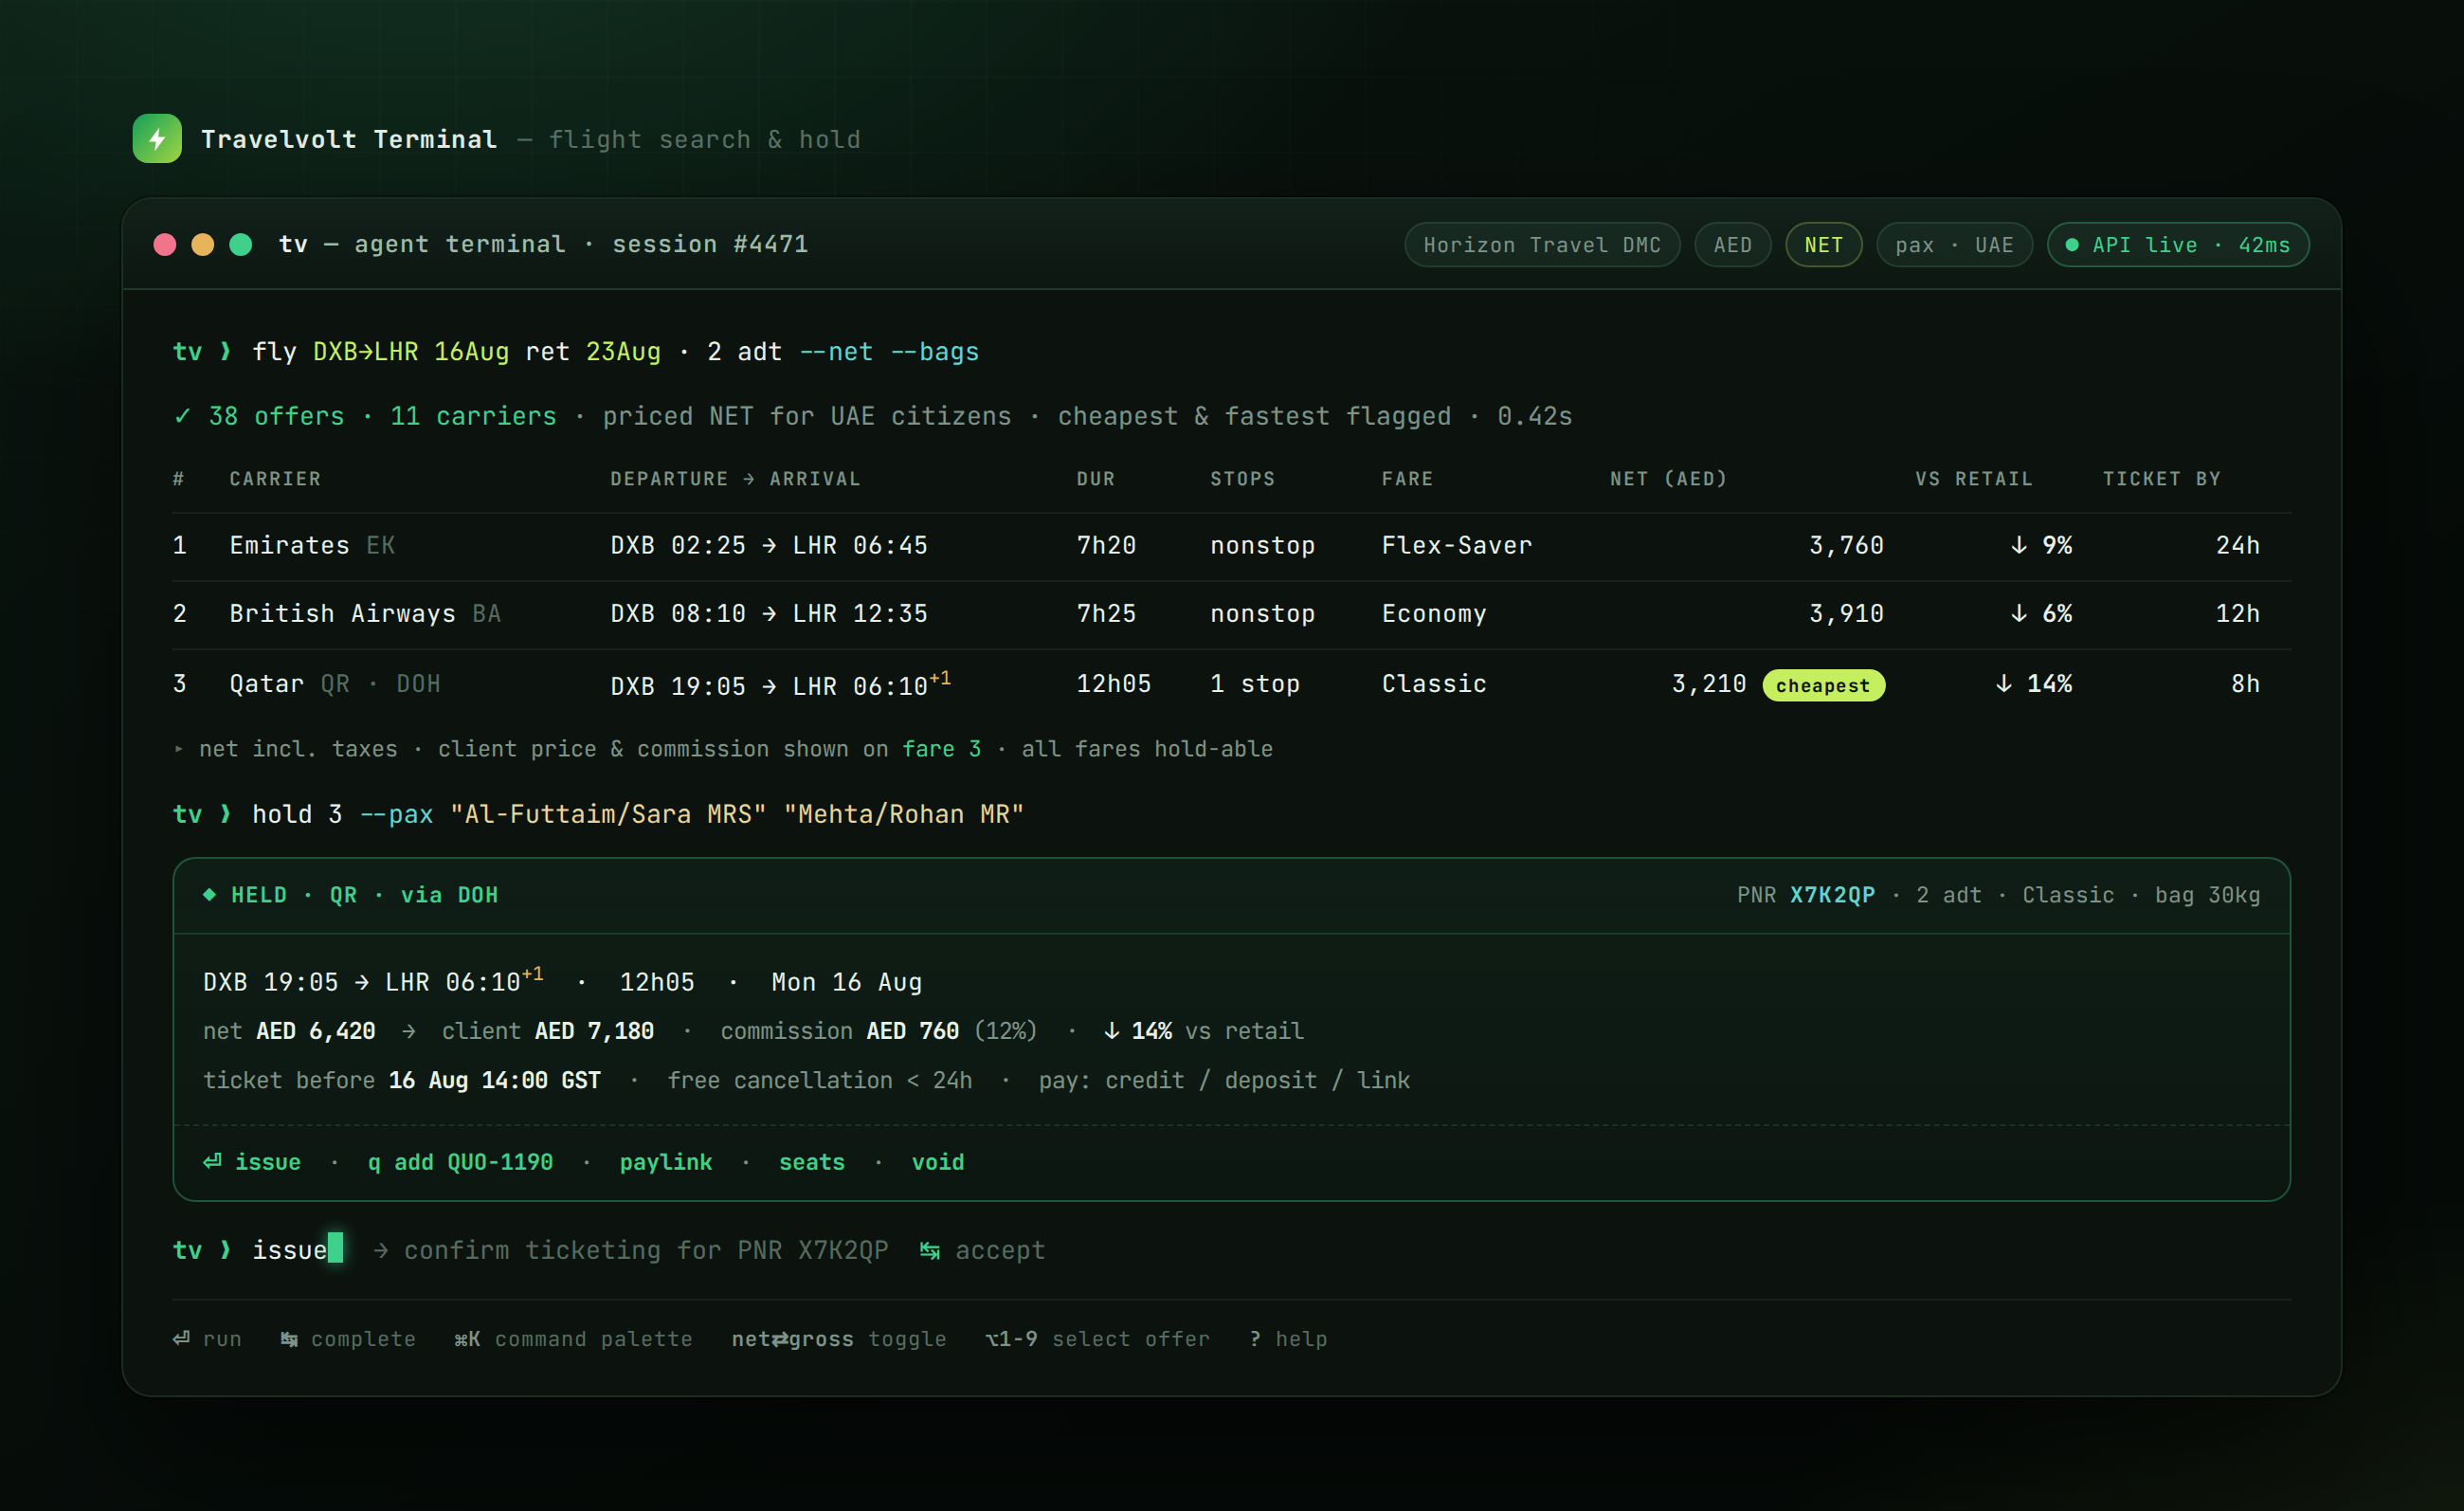Image resolution: width=2464 pixels, height=1511 pixels.
Task: Click the DXB→LHR route in command
Action: click(366, 352)
